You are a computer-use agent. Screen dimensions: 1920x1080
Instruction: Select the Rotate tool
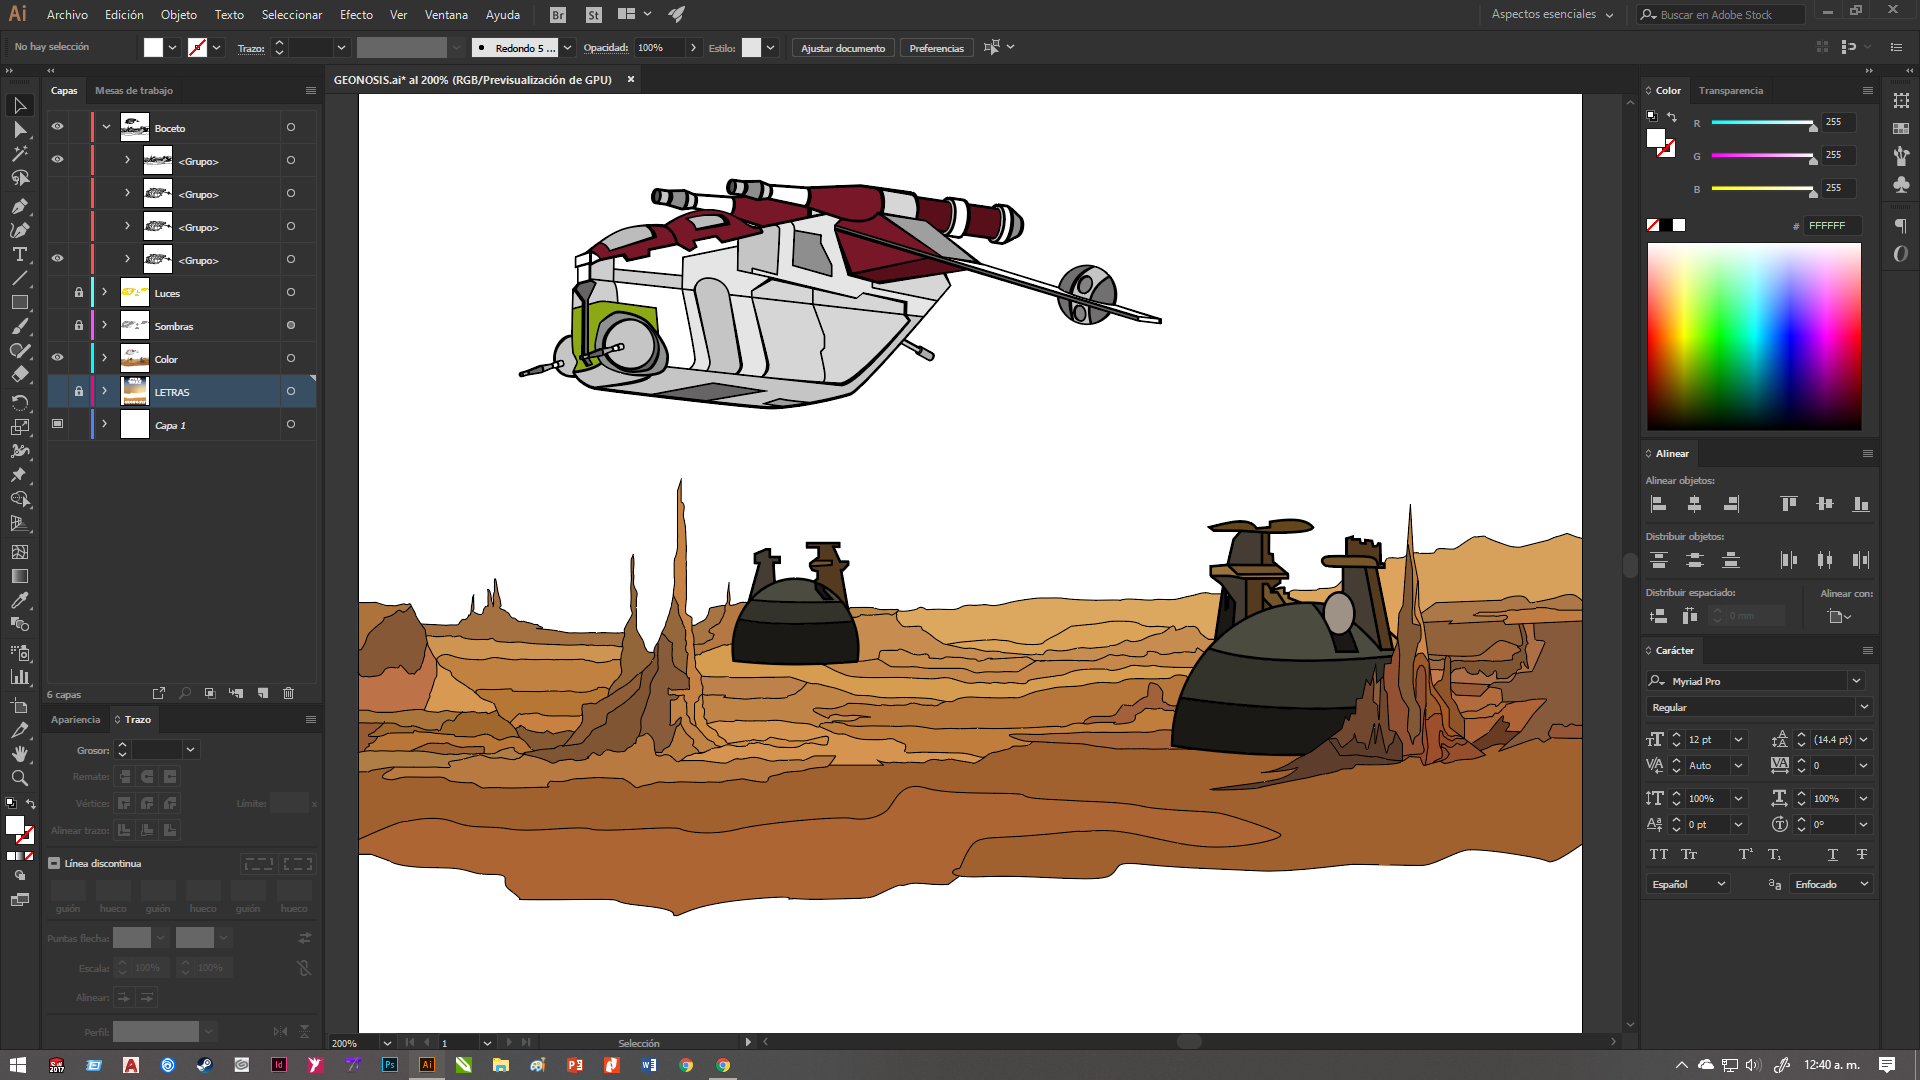click(19, 402)
